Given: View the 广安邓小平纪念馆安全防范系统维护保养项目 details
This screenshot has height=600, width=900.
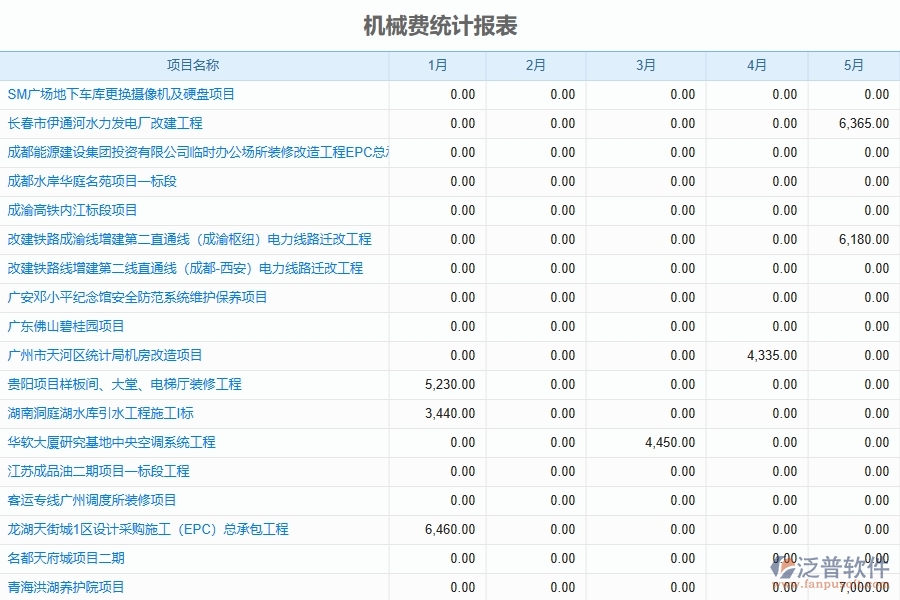Looking at the screenshot, I should pos(125,297).
